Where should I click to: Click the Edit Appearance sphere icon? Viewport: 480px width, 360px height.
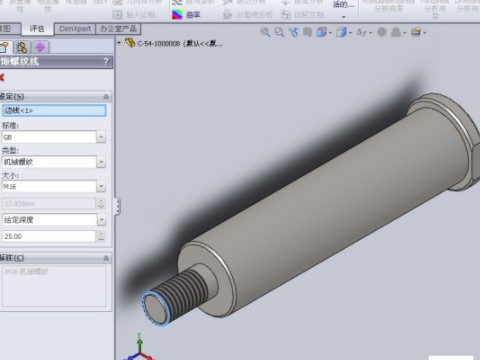tap(382, 32)
